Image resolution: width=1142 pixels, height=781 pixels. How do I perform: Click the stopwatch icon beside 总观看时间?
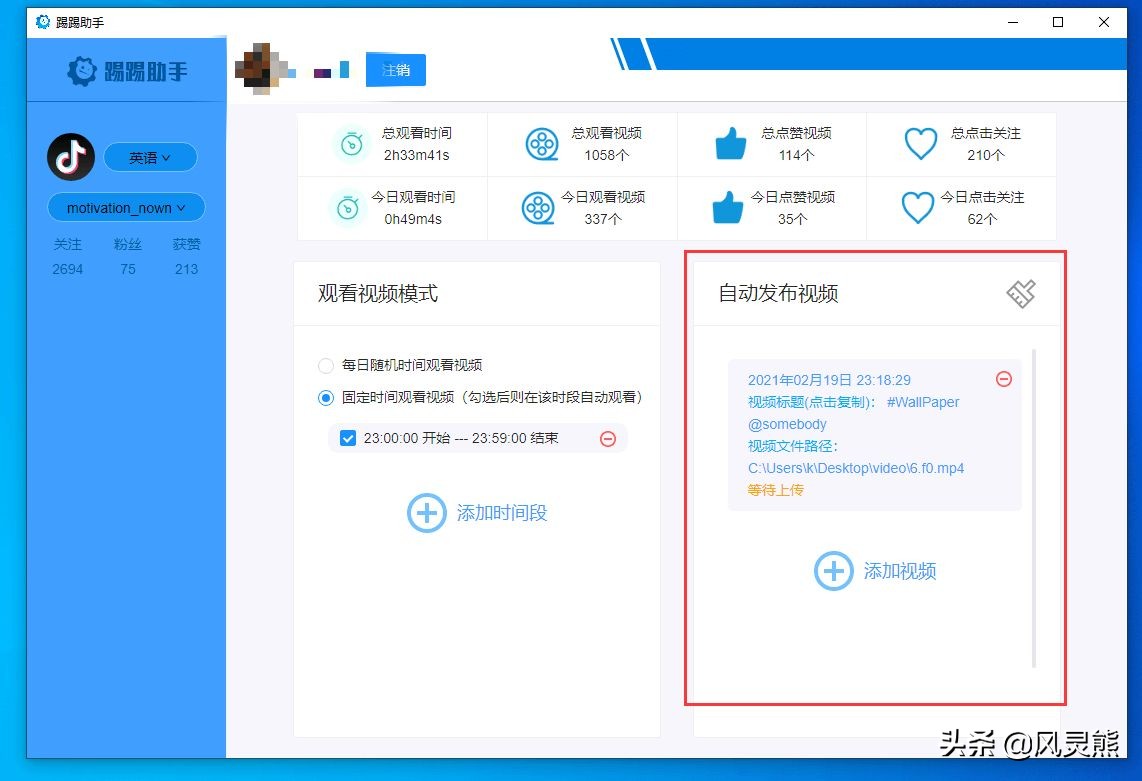click(352, 144)
